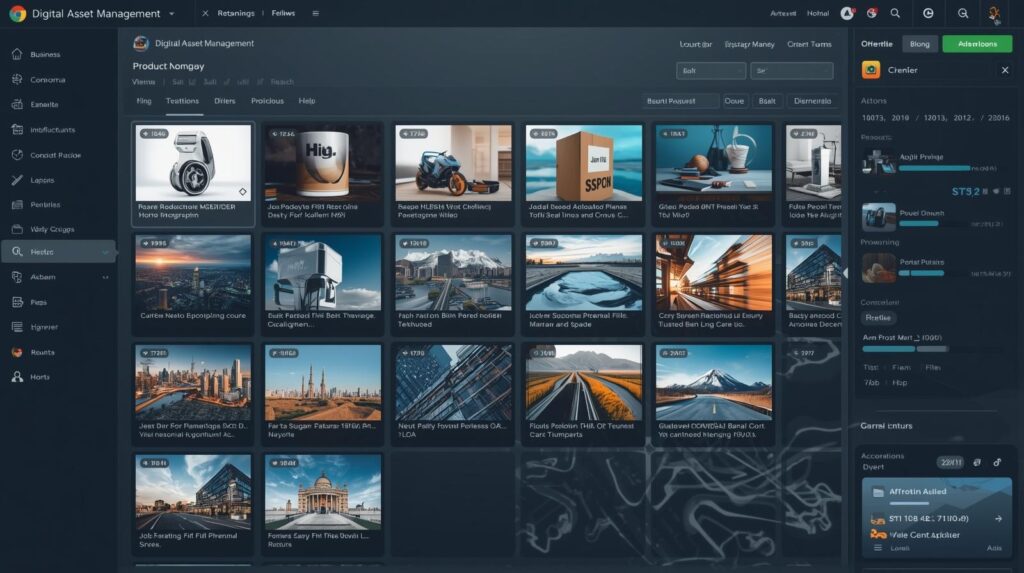Open hamburger menu icon in title bar
The image size is (1024, 573).
(315, 13)
